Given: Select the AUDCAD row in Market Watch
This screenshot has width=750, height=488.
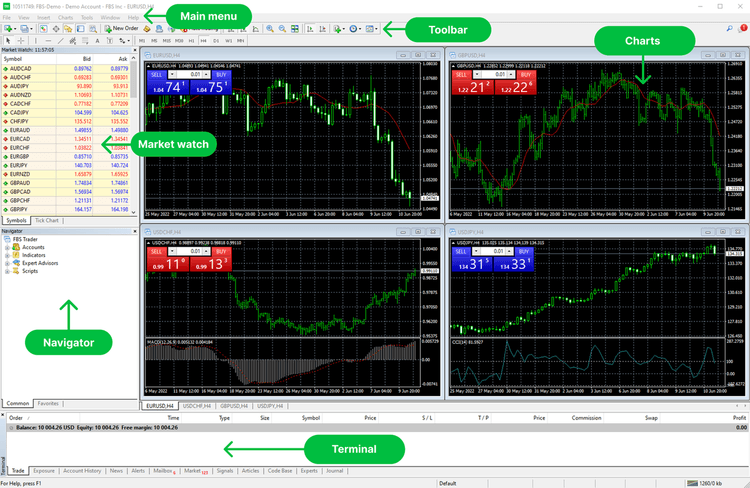Looking at the screenshot, I should [65, 69].
